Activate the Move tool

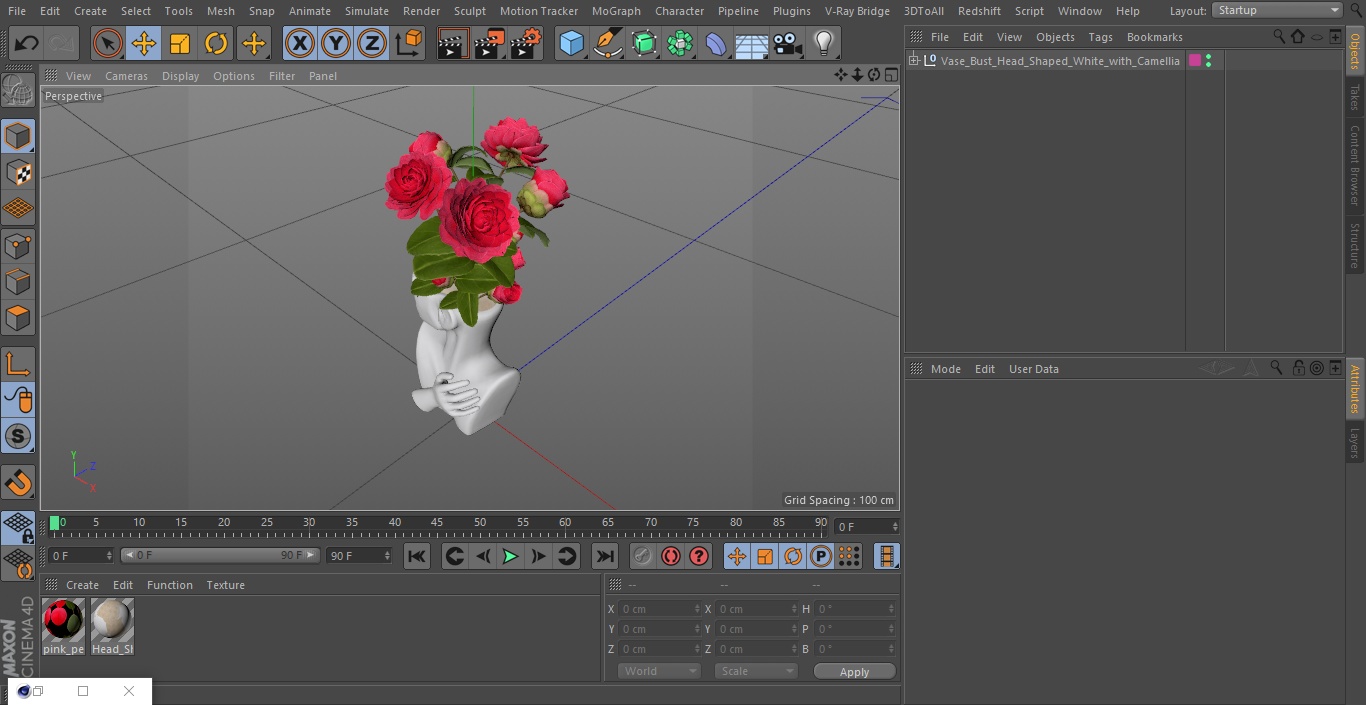pyautogui.click(x=144, y=44)
